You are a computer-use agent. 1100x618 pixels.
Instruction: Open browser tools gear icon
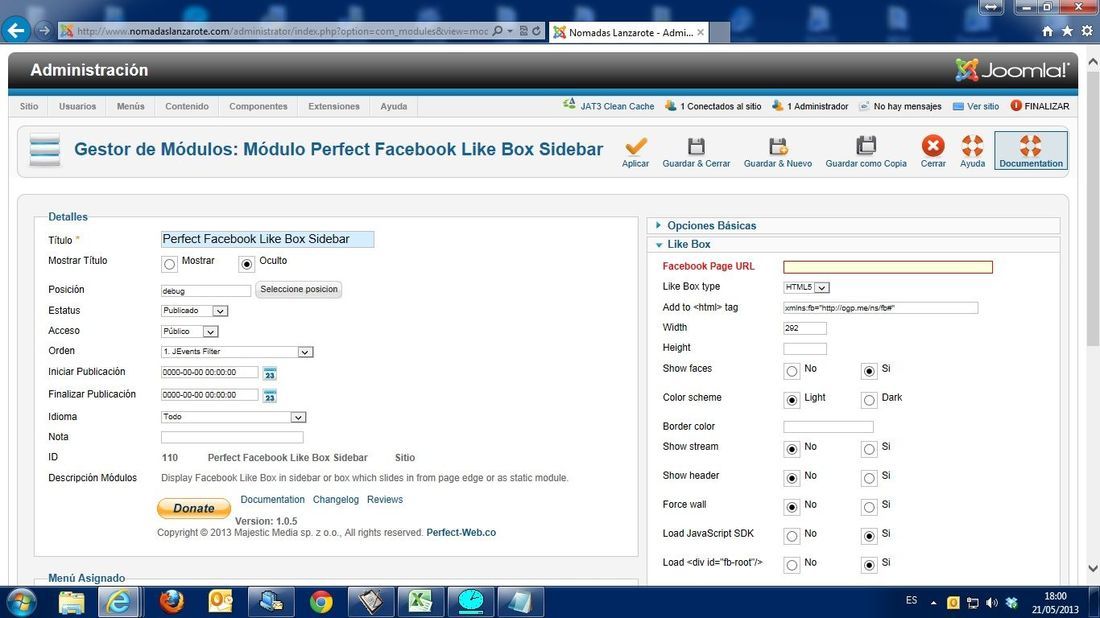[x=1087, y=31]
